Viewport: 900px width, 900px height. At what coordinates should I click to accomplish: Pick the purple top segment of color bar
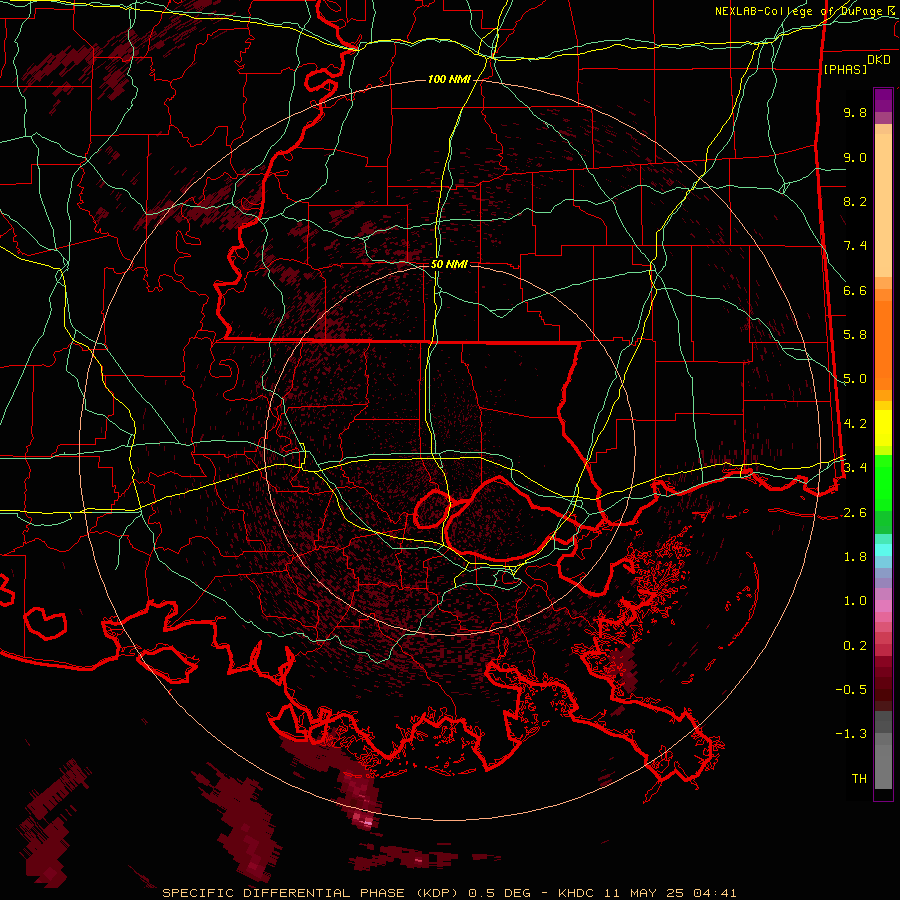[x=883, y=100]
